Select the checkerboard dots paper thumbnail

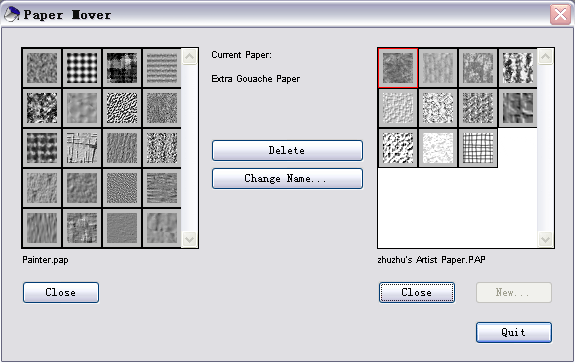click(82, 68)
